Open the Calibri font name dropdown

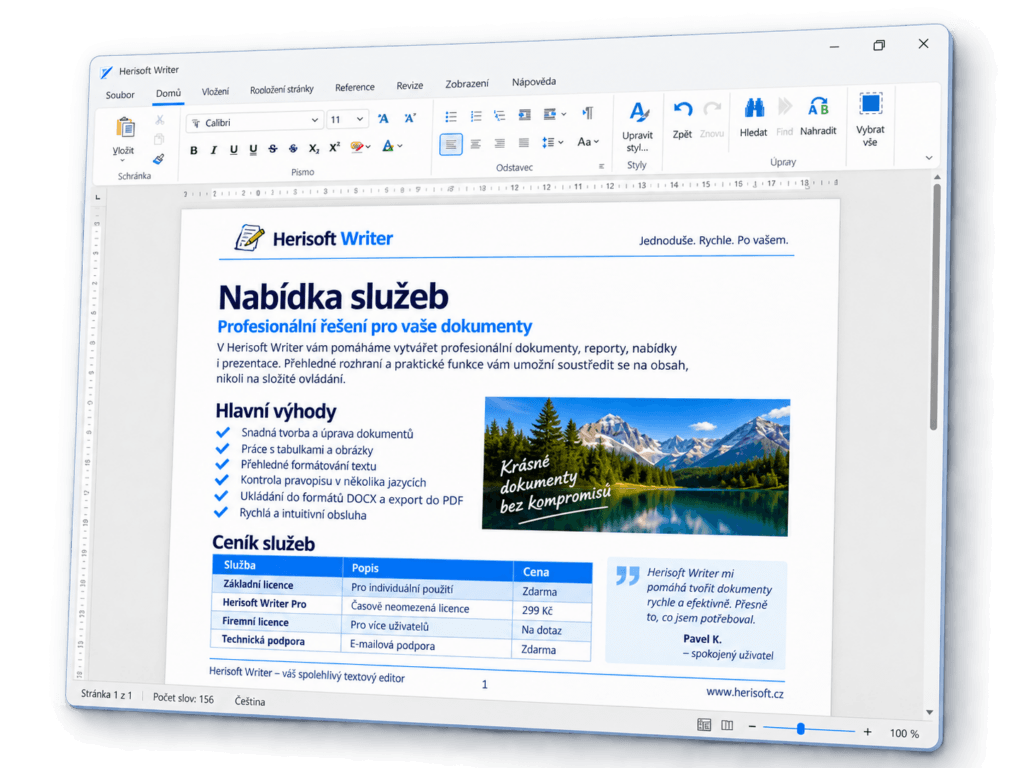[x=314, y=120]
